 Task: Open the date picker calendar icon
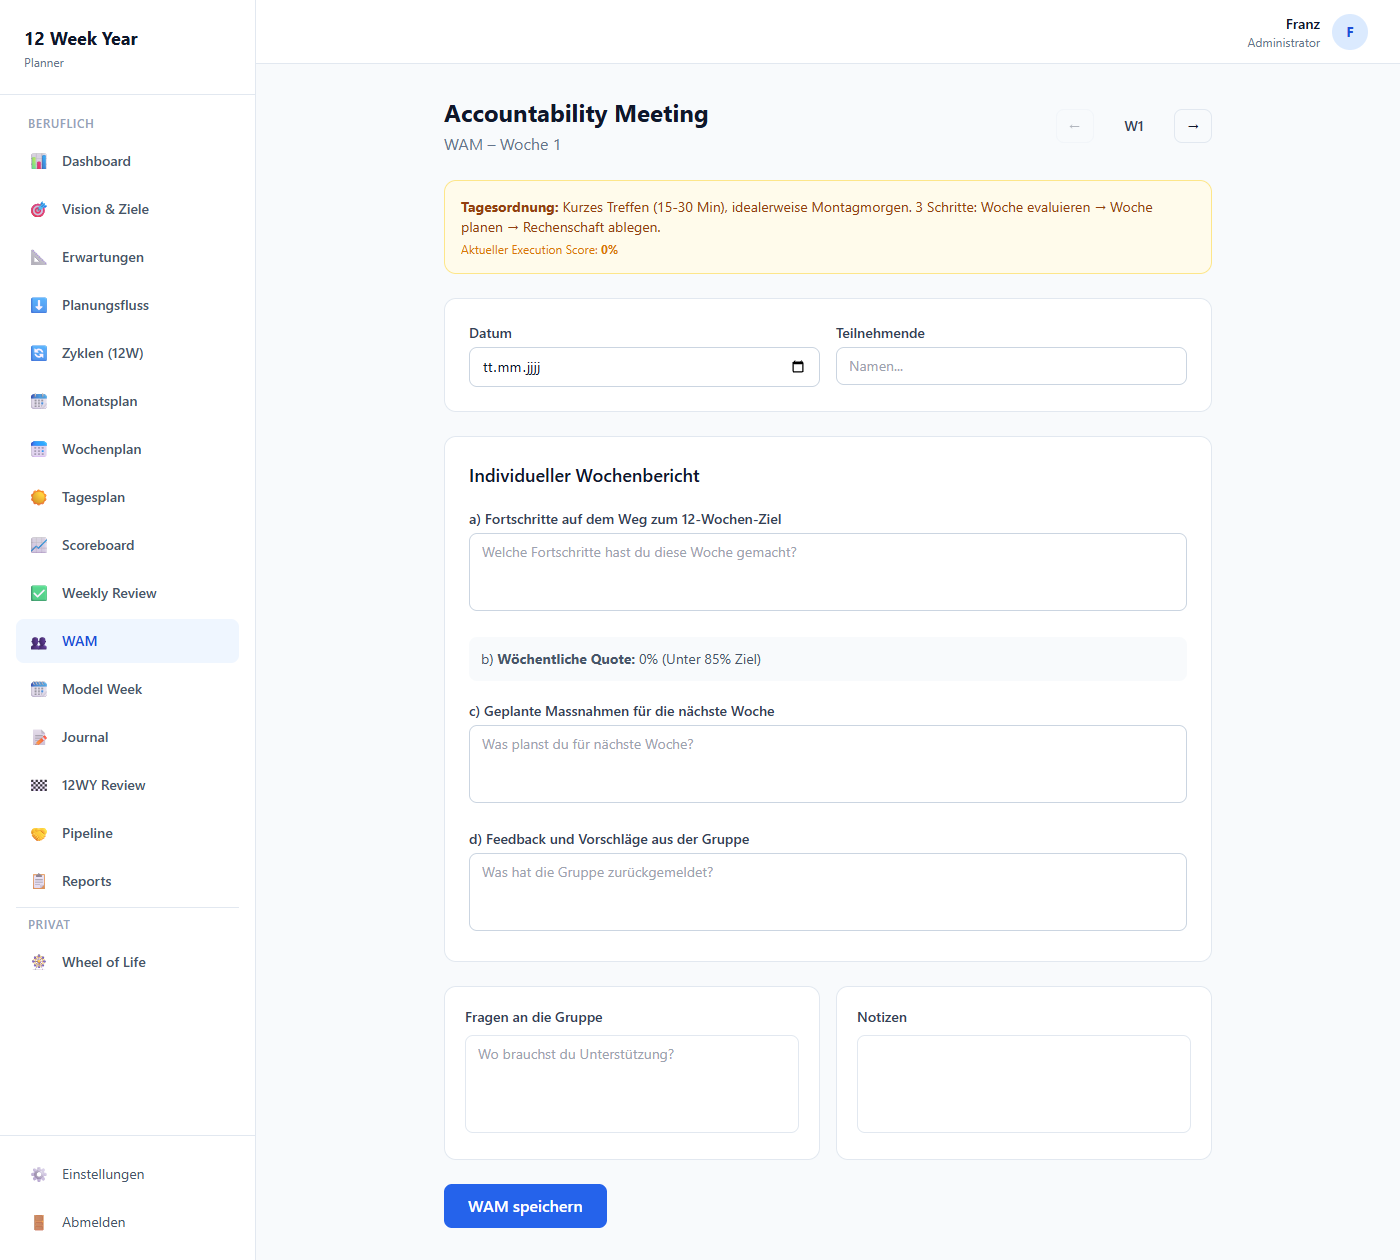[x=797, y=367]
